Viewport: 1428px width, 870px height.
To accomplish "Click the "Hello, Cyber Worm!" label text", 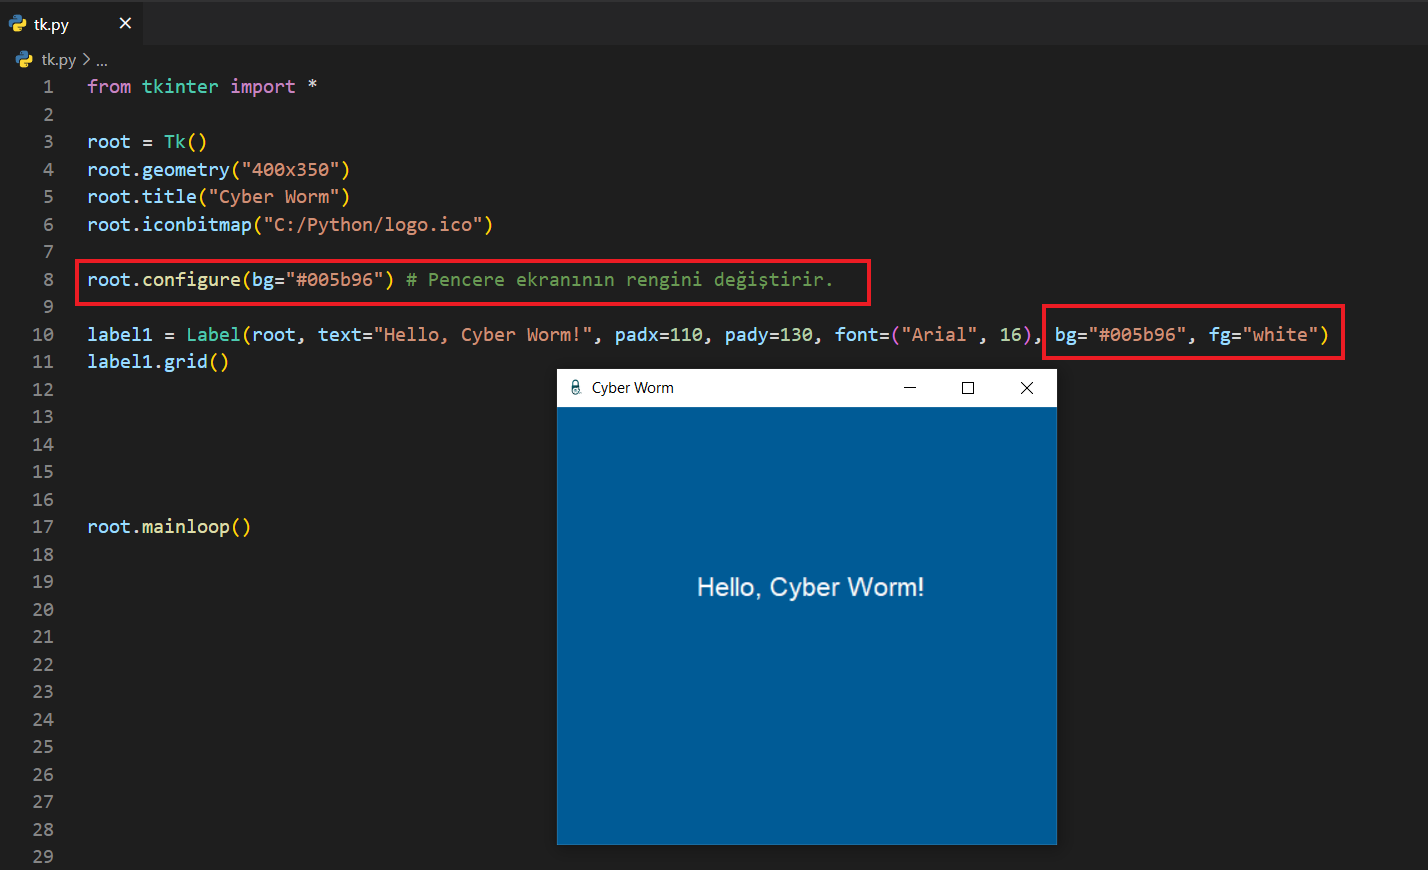I will [810, 587].
